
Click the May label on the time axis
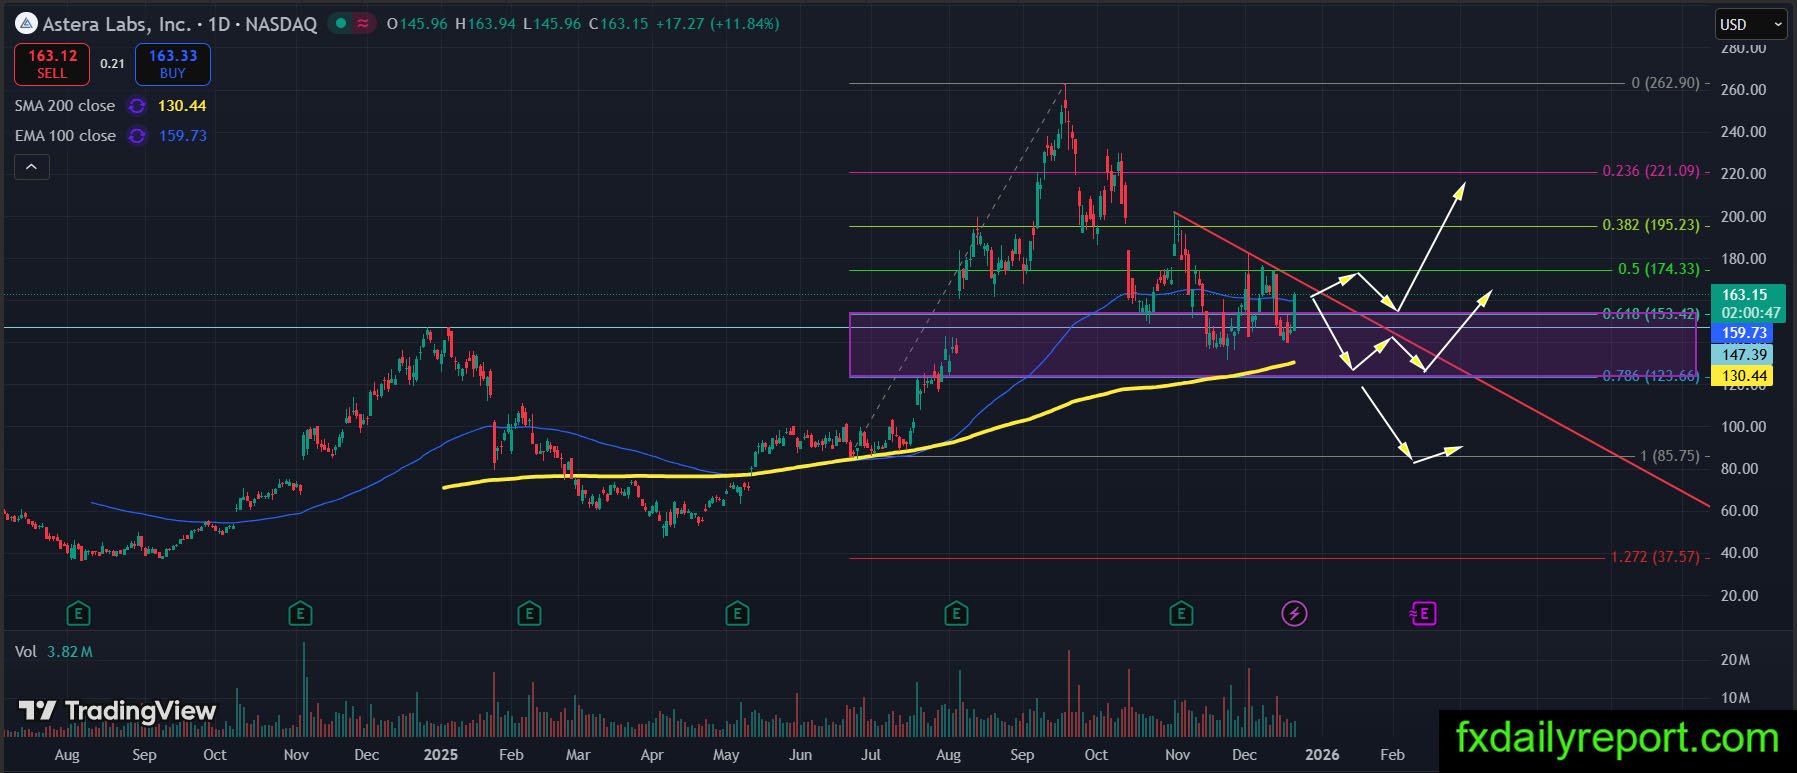point(726,755)
